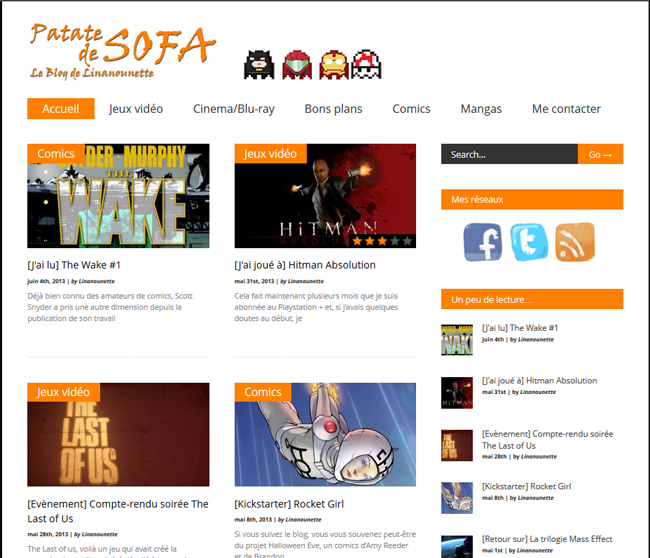Viewport: 650px width, 558px height.
Task: Open the Bons plans menu item
Action: click(333, 109)
